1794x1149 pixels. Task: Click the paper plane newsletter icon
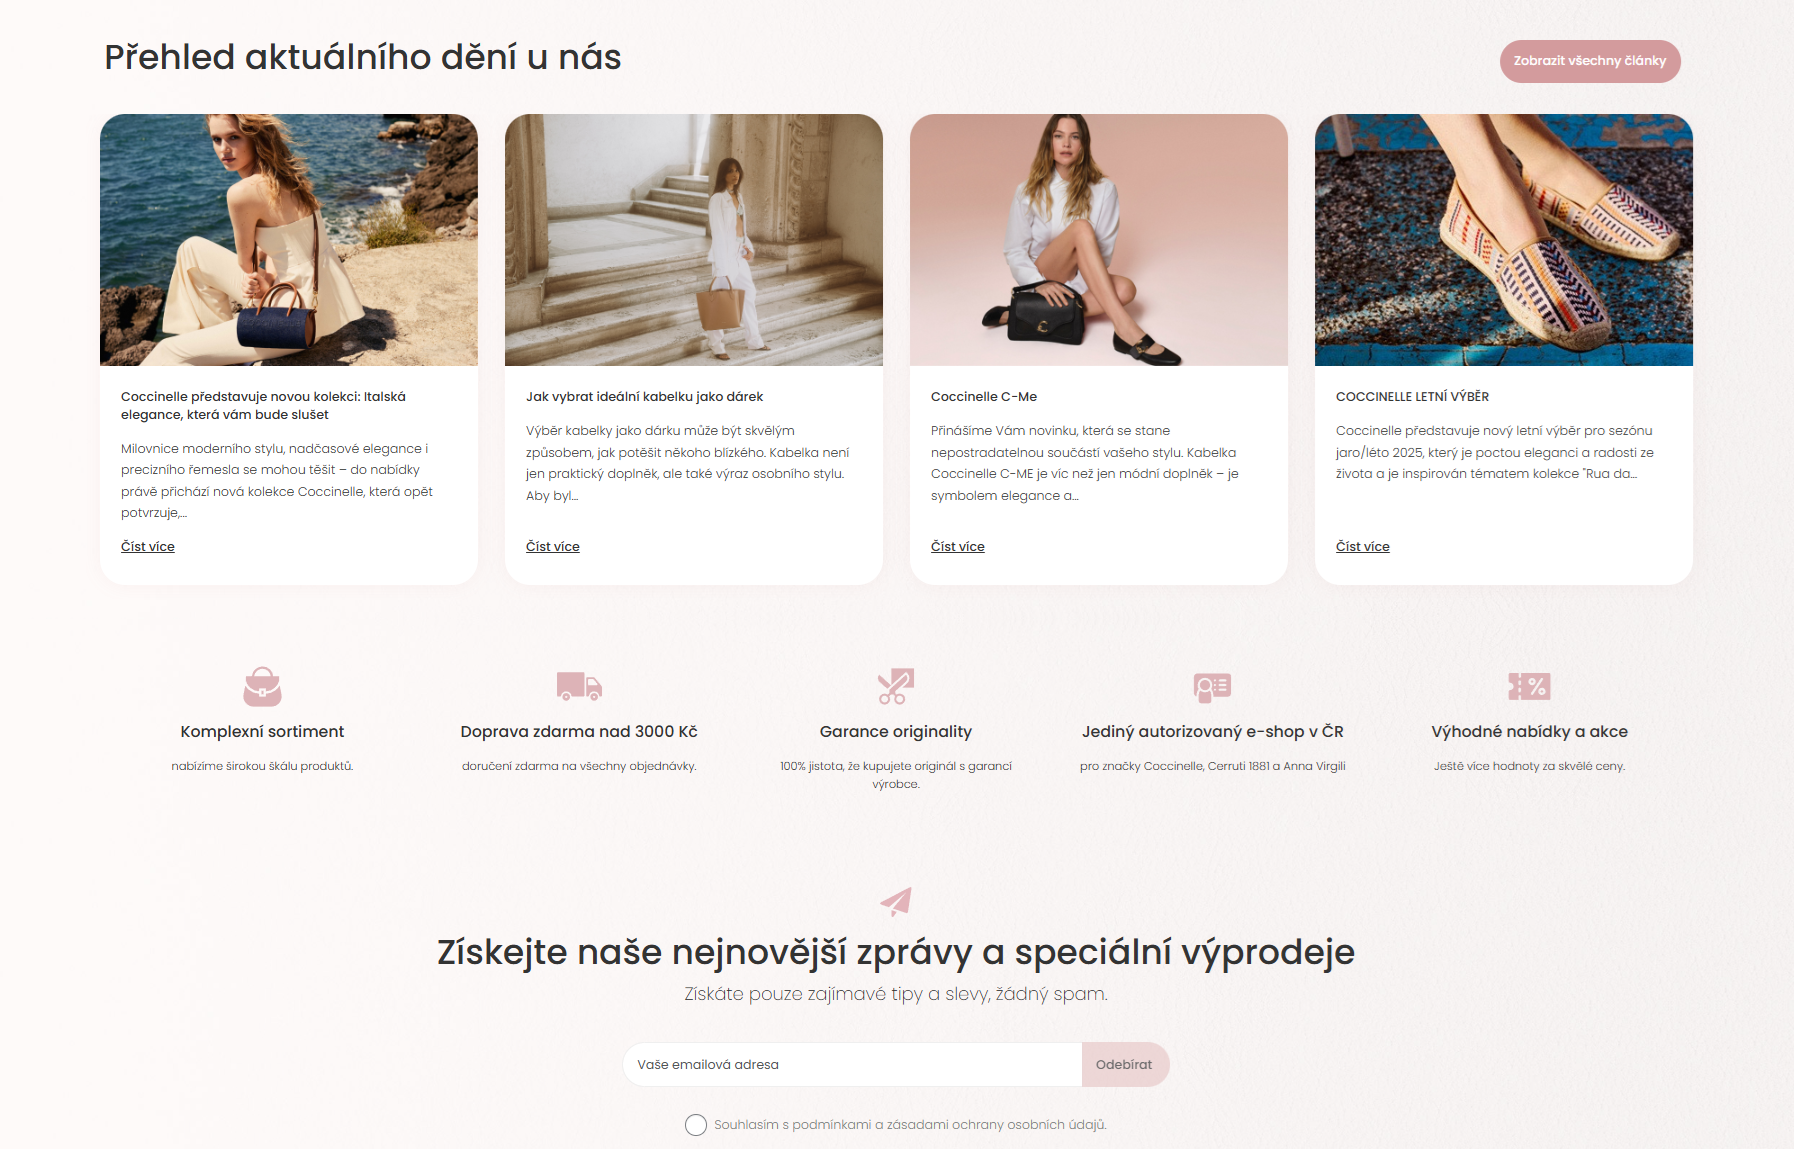click(x=896, y=901)
